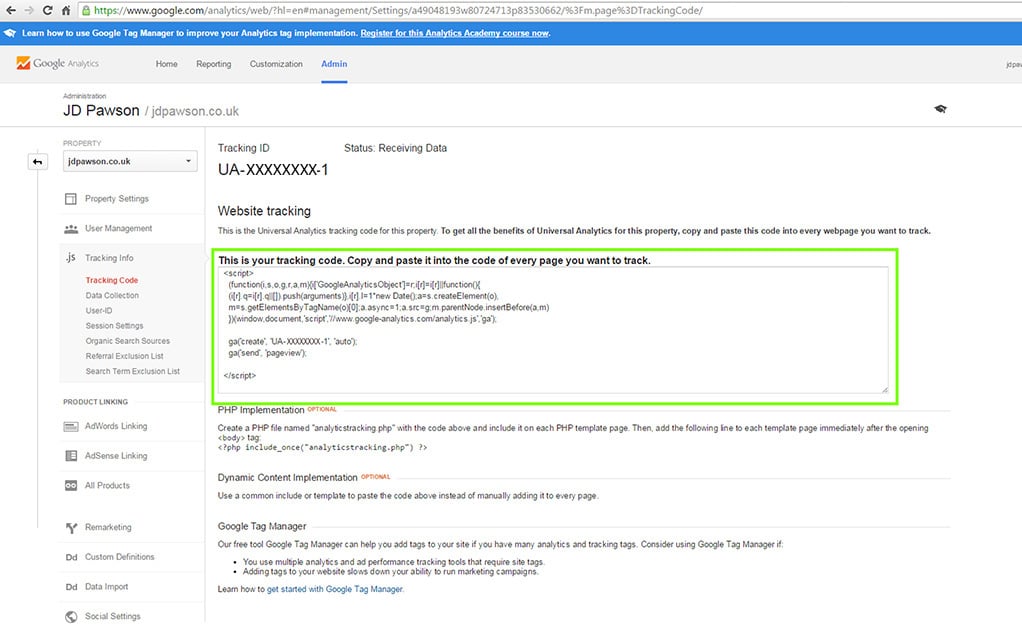The height and width of the screenshot is (639, 1022).
Task: Click the Website tracking heading
Action: (264, 211)
